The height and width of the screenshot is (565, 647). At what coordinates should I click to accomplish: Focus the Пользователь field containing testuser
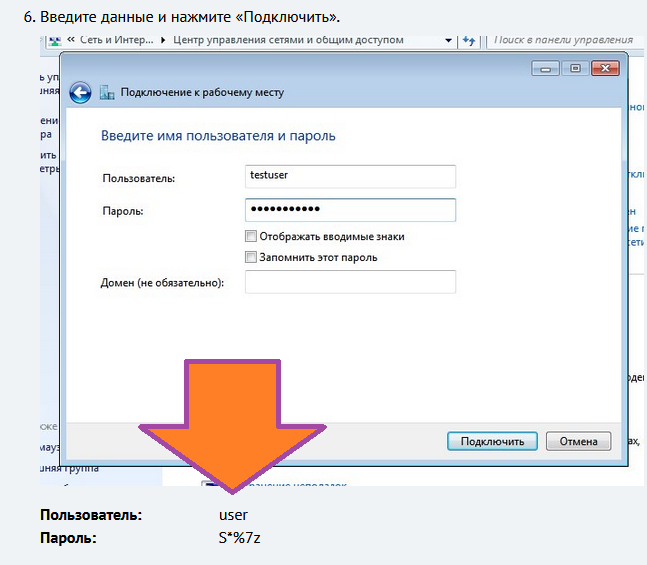tap(350, 176)
